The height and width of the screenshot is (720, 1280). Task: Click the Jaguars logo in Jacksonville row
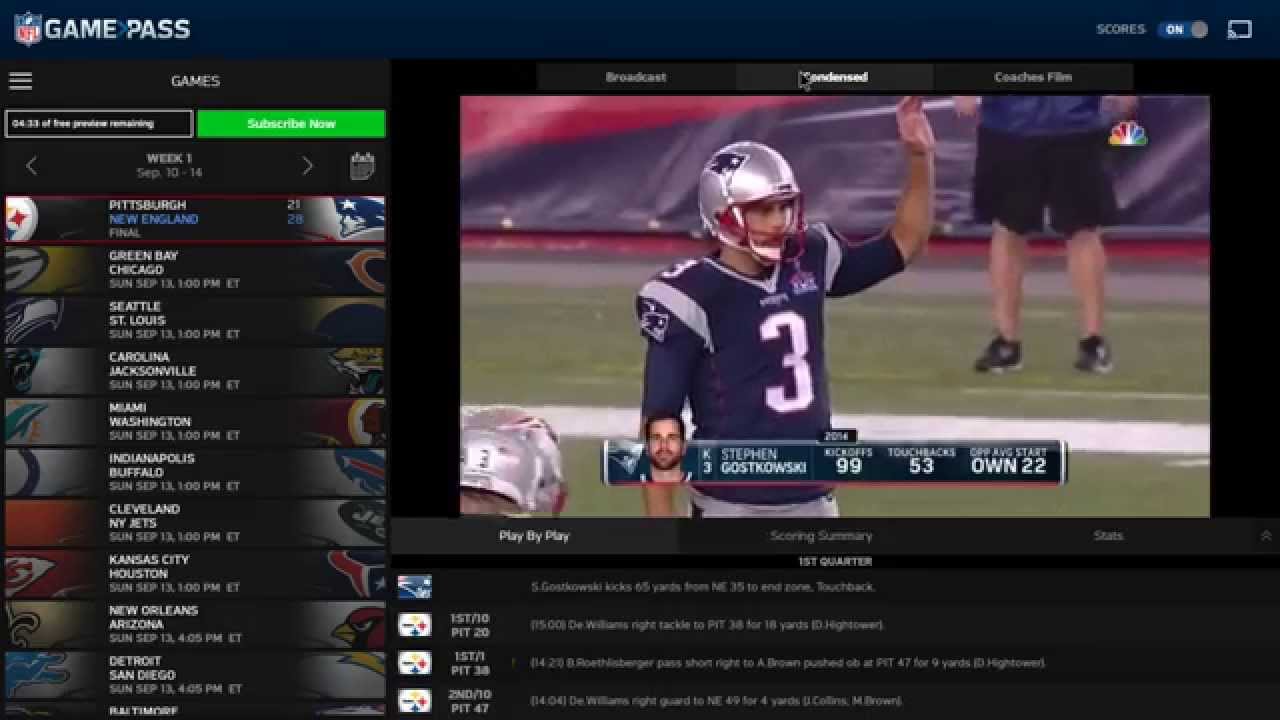click(x=358, y=371)
